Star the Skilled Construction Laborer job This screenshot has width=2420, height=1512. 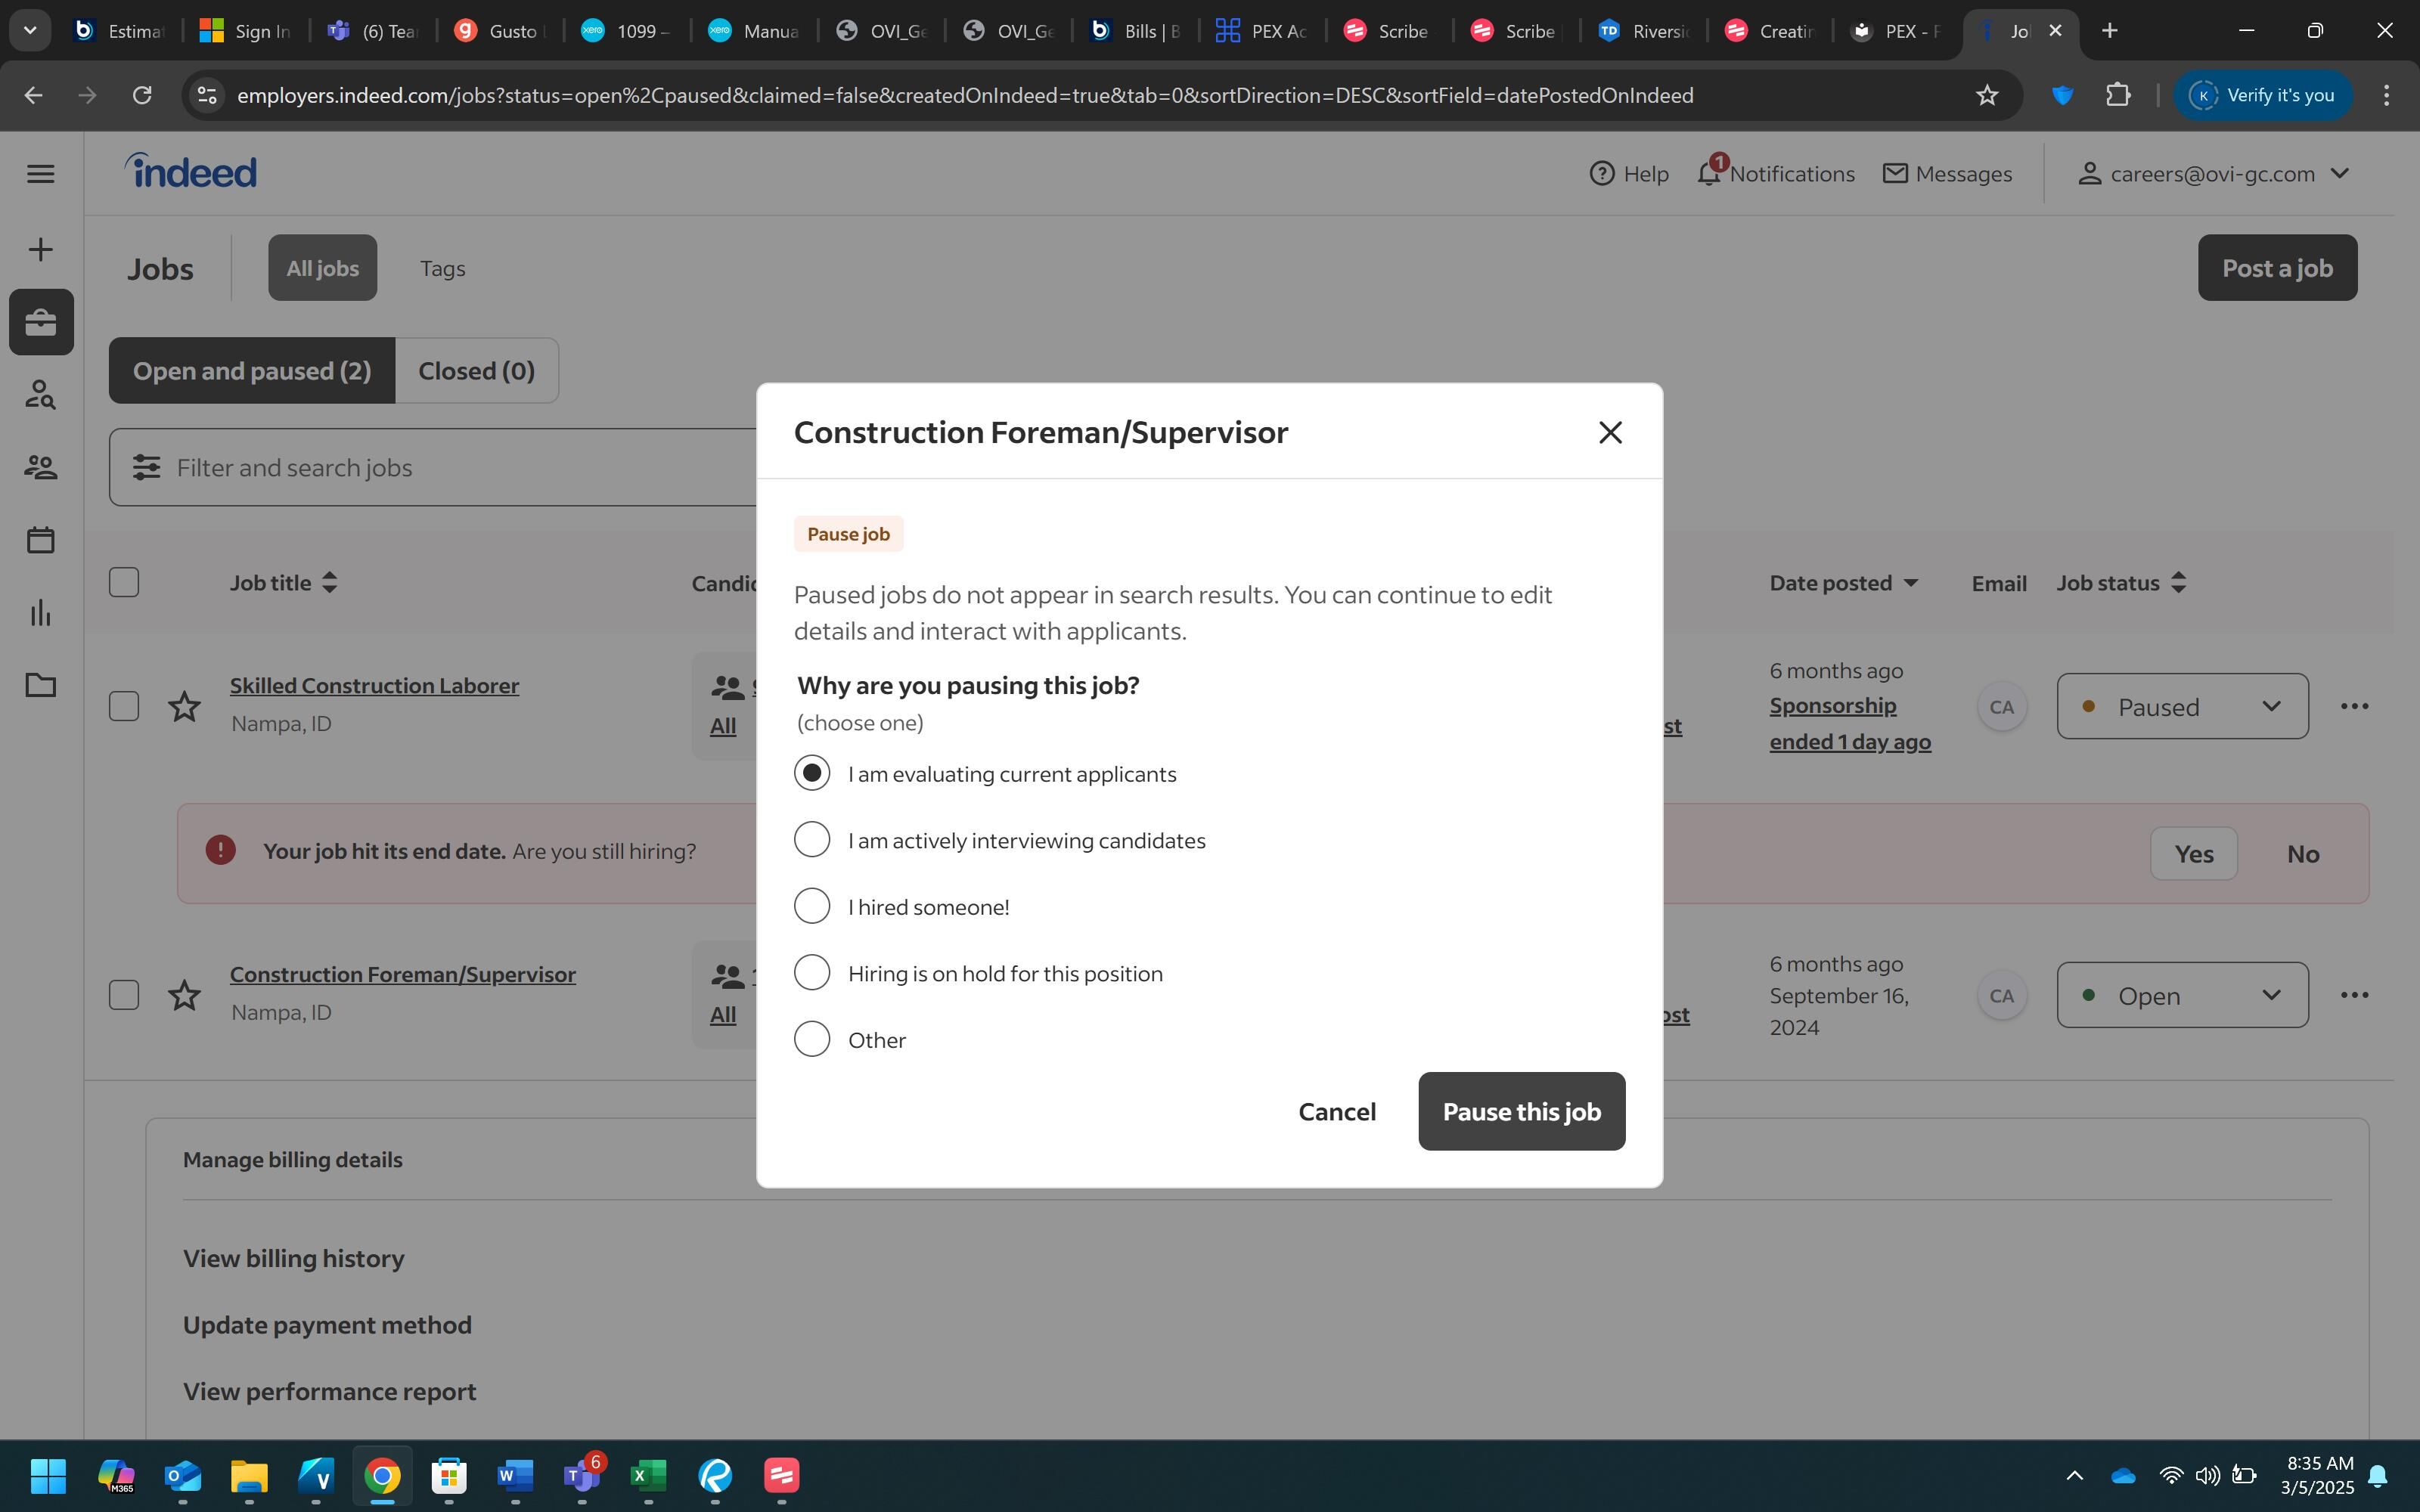[184, 707]
